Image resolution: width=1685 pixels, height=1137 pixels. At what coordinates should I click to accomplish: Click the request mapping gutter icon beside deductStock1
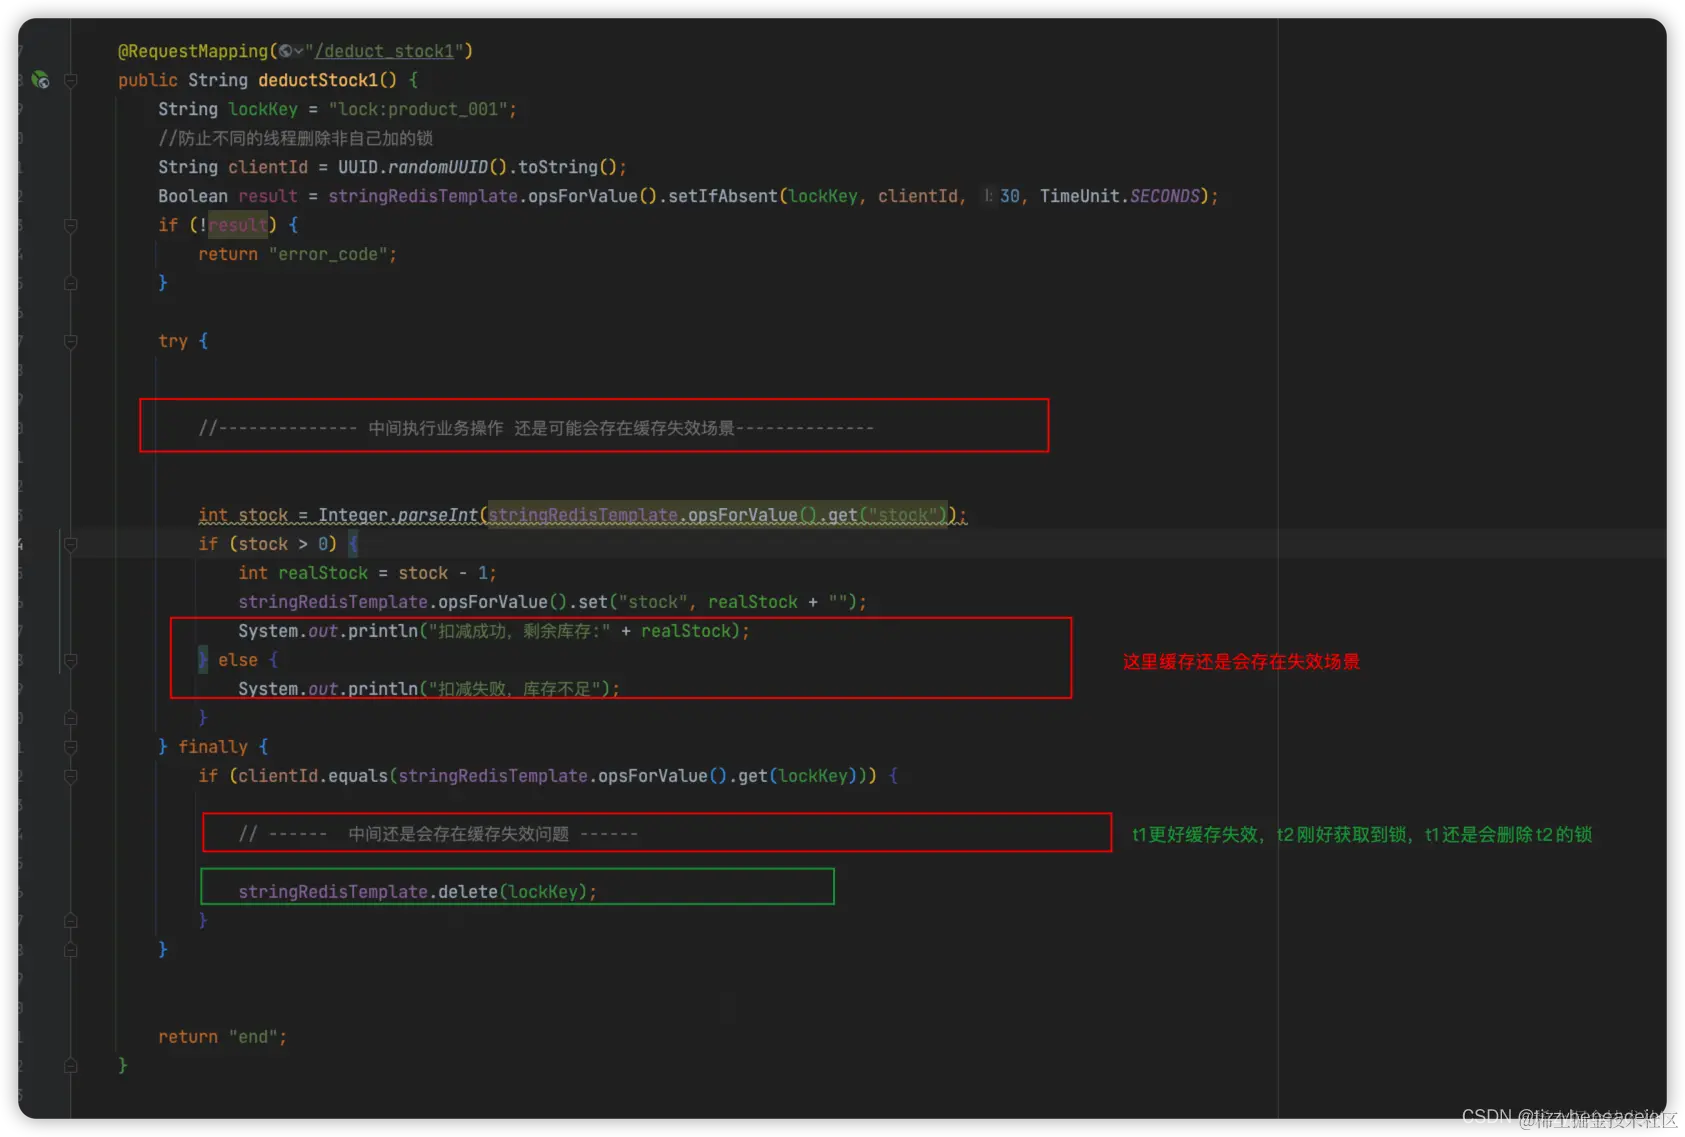[x=40, y=80]
